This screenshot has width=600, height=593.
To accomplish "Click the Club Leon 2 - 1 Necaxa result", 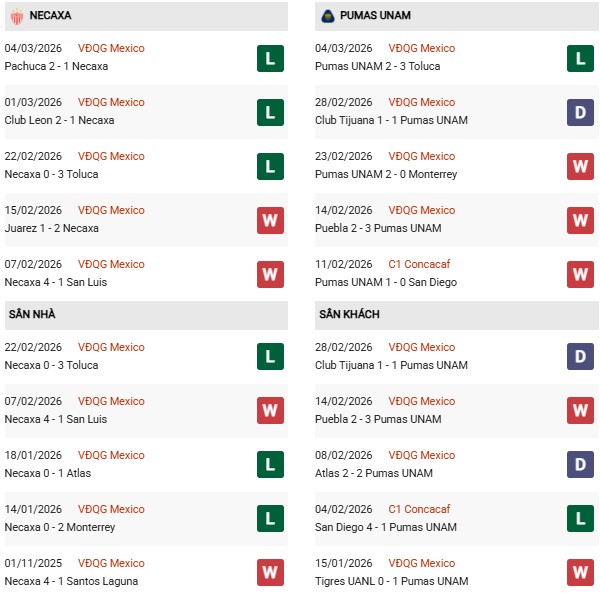I will click(x=59, y=120).
